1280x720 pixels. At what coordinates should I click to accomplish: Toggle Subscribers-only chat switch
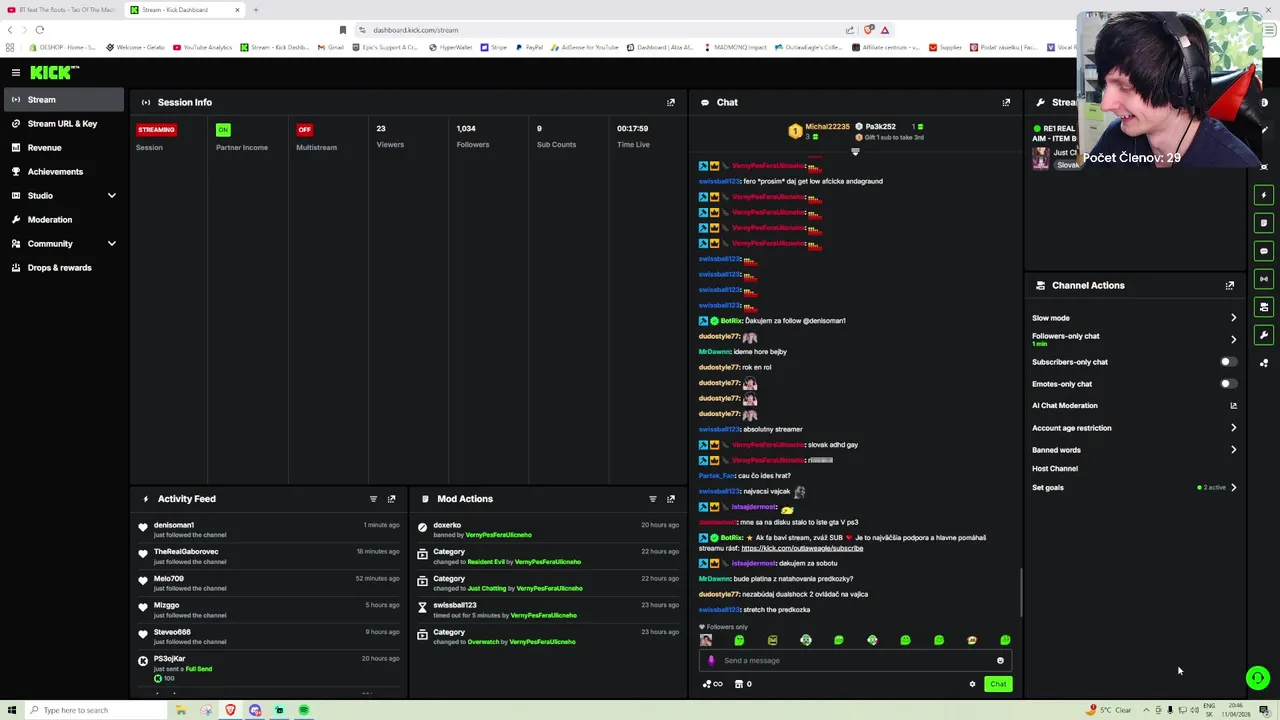1228,362
